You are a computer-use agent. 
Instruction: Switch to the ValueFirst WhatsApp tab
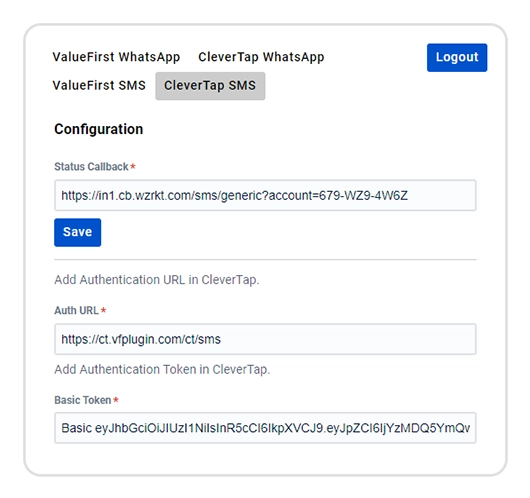pyautogui.click(x=116, y=57)
